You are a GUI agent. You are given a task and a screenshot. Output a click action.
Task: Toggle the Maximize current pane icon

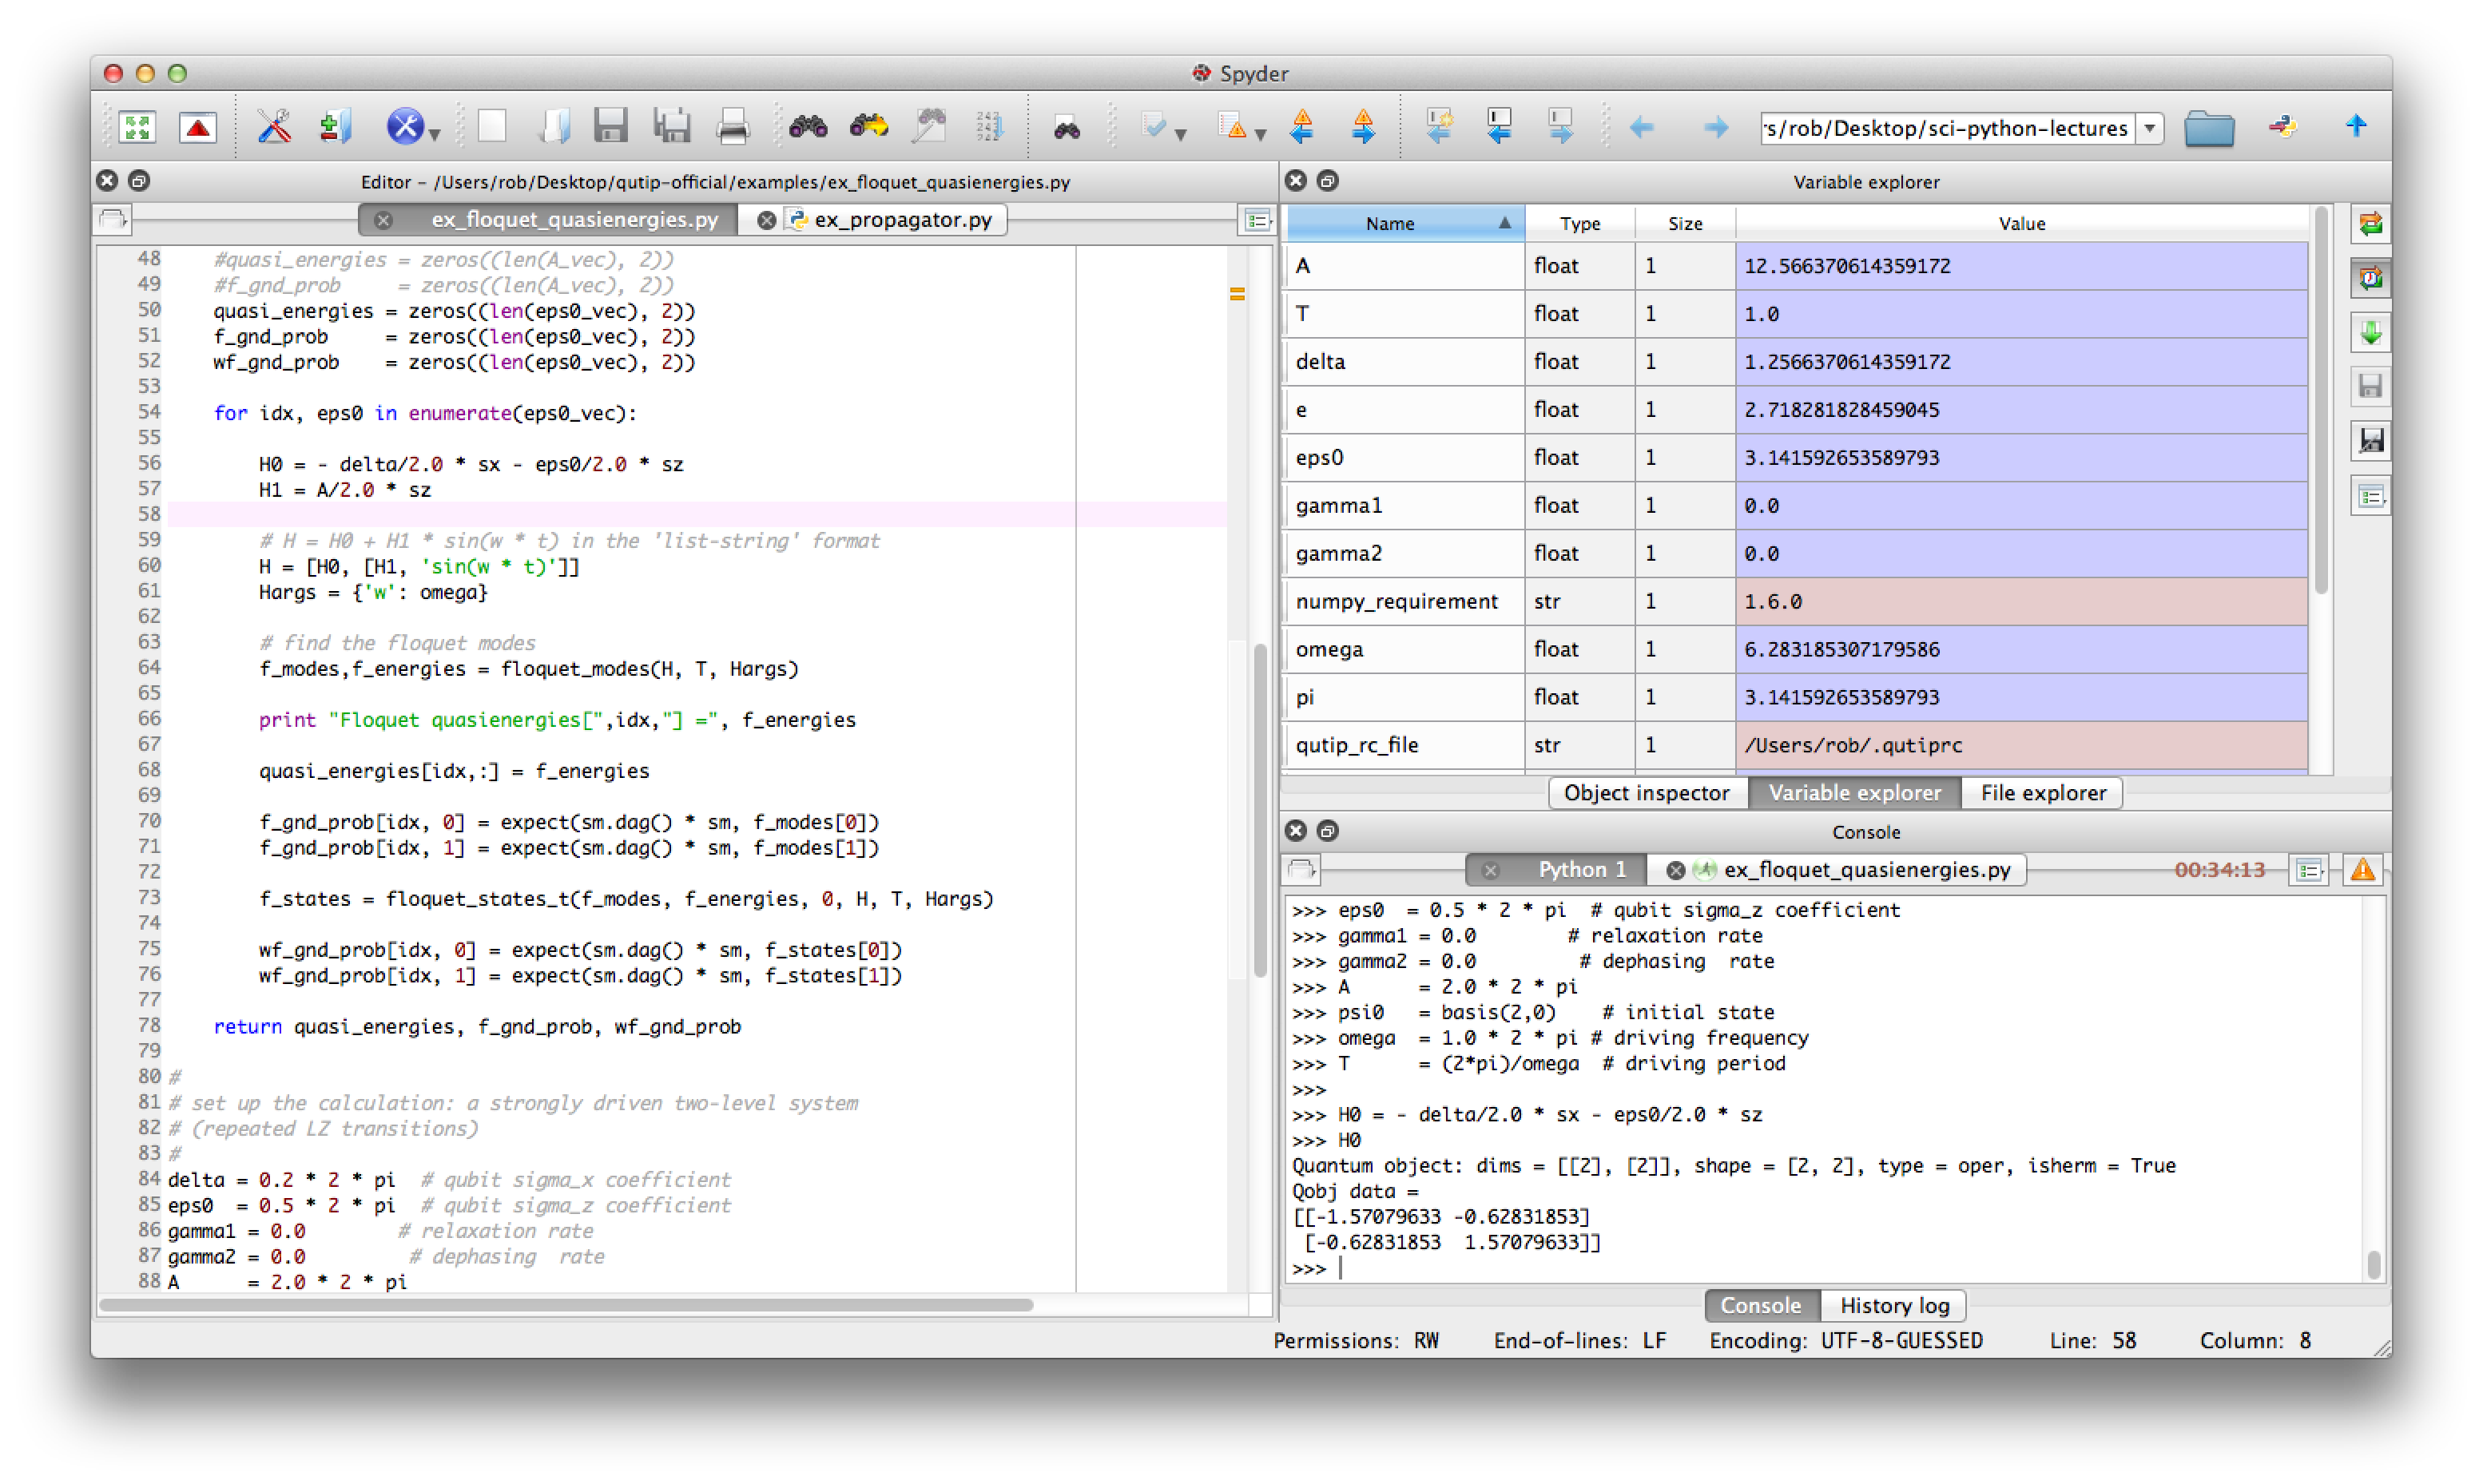coord(137,127)
